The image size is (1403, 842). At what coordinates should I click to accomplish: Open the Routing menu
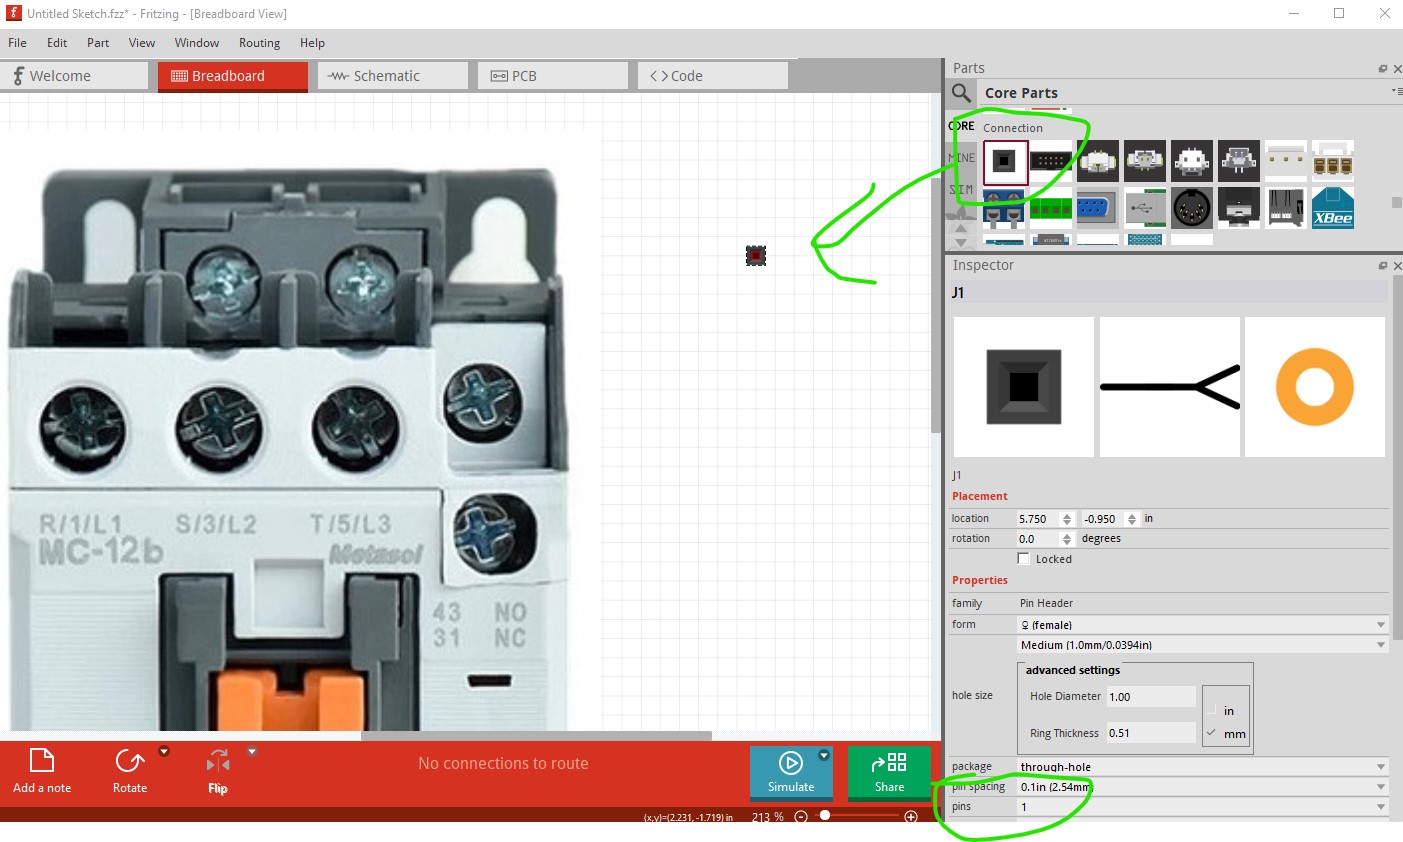click(259, 43)
